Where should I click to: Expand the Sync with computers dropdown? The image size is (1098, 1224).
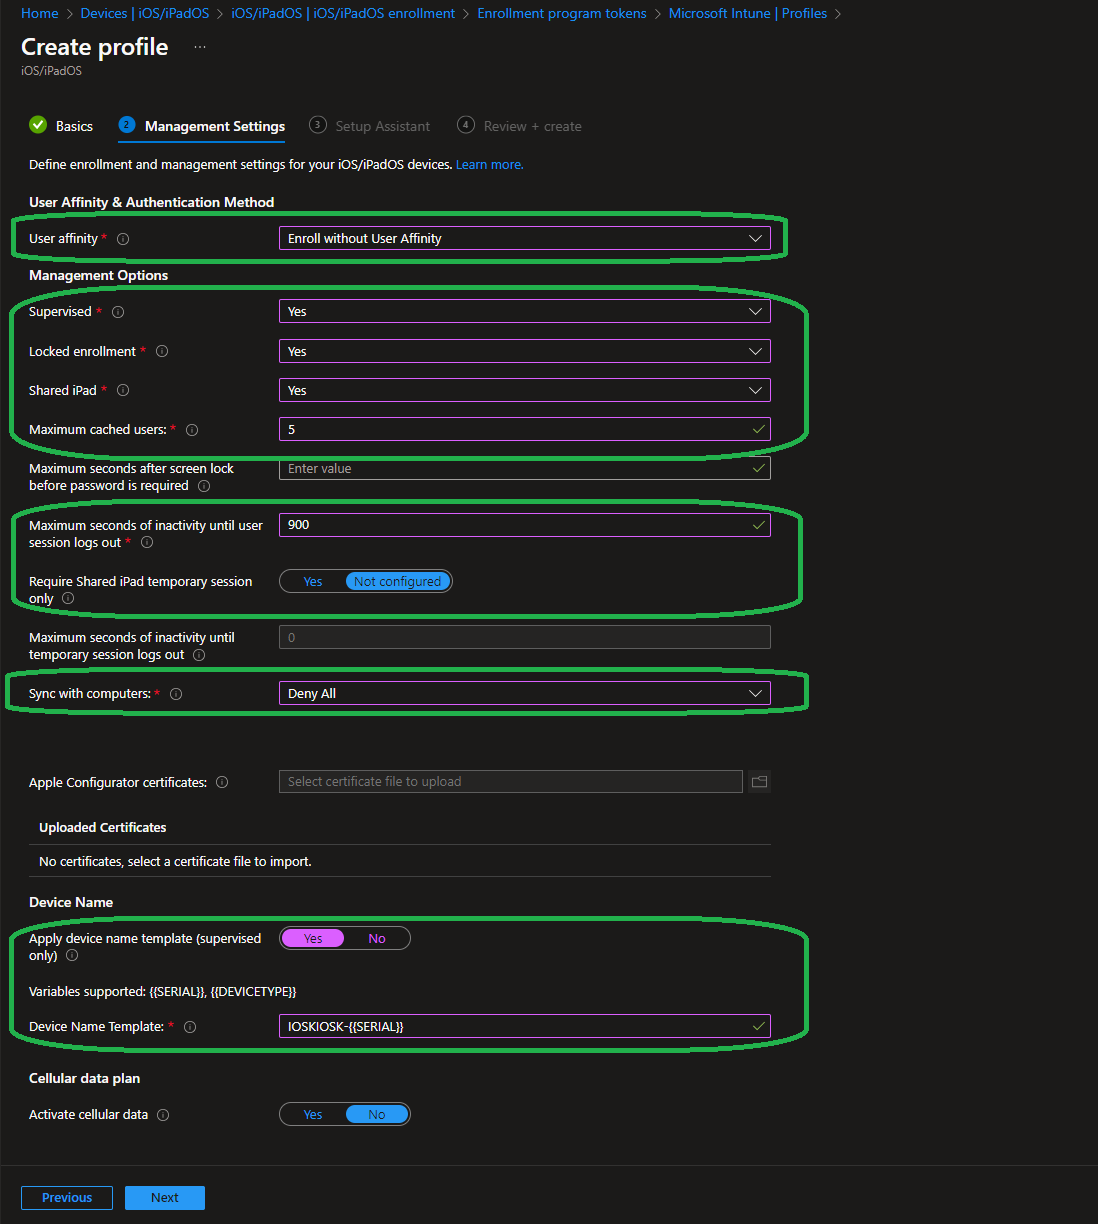(524, 694)
